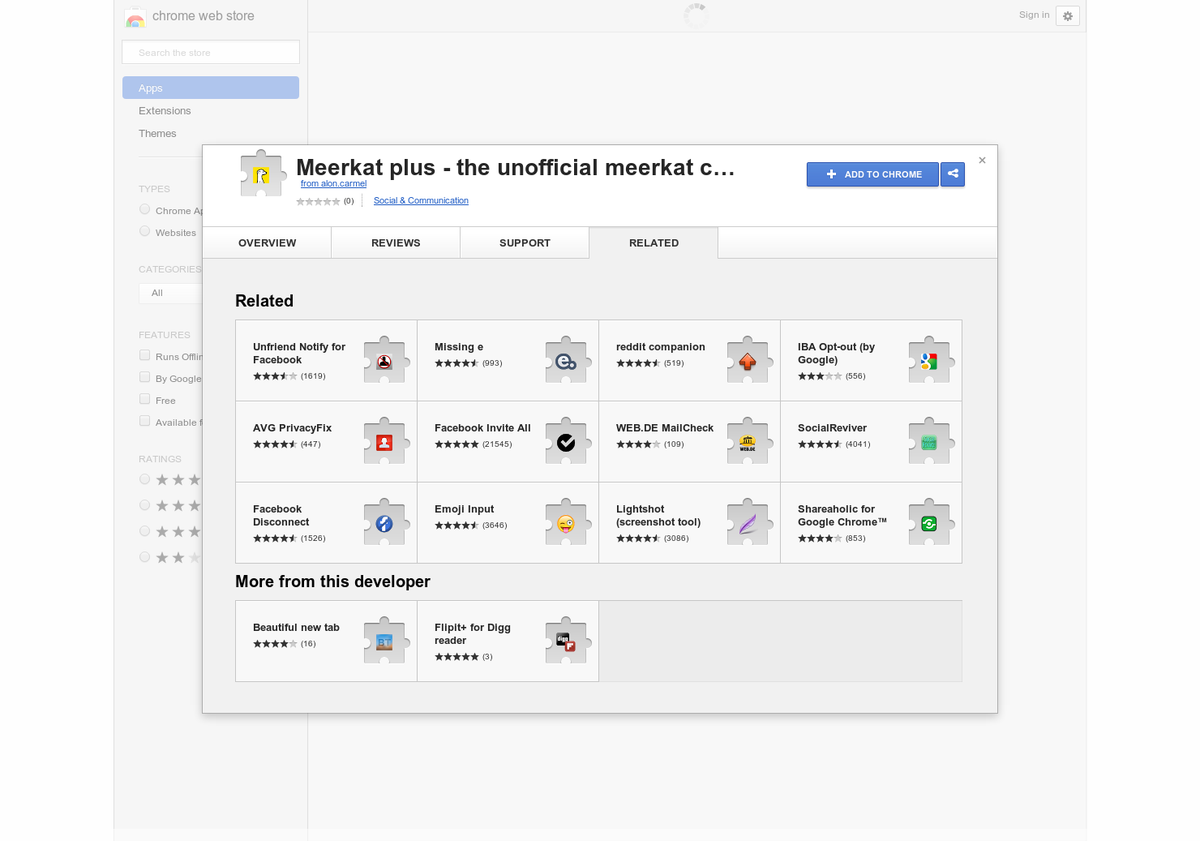Screen dimensions: 1200x841
Task: Select the second star rating radio
Action: 145,505
